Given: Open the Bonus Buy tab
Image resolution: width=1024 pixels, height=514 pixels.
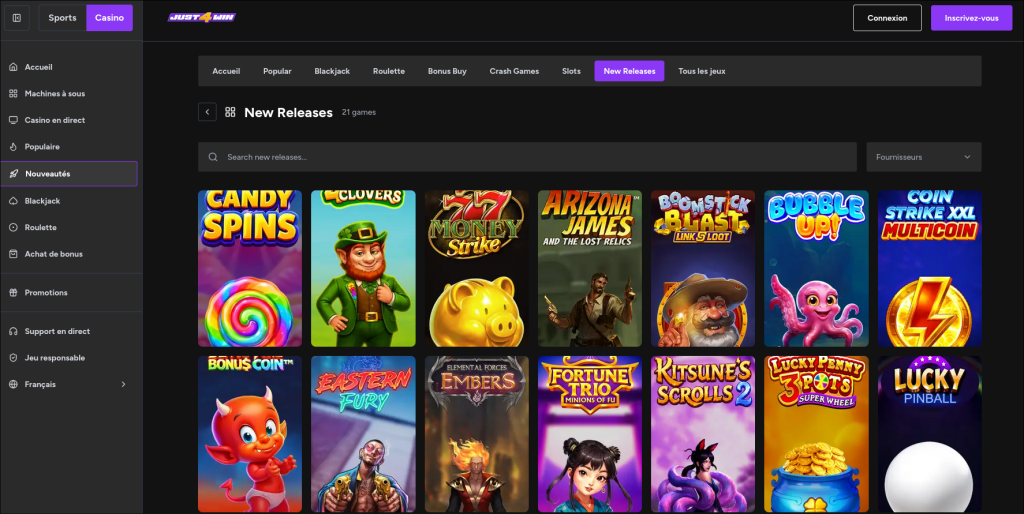Looking at the screenshot, I should click(x=447, y=71).
